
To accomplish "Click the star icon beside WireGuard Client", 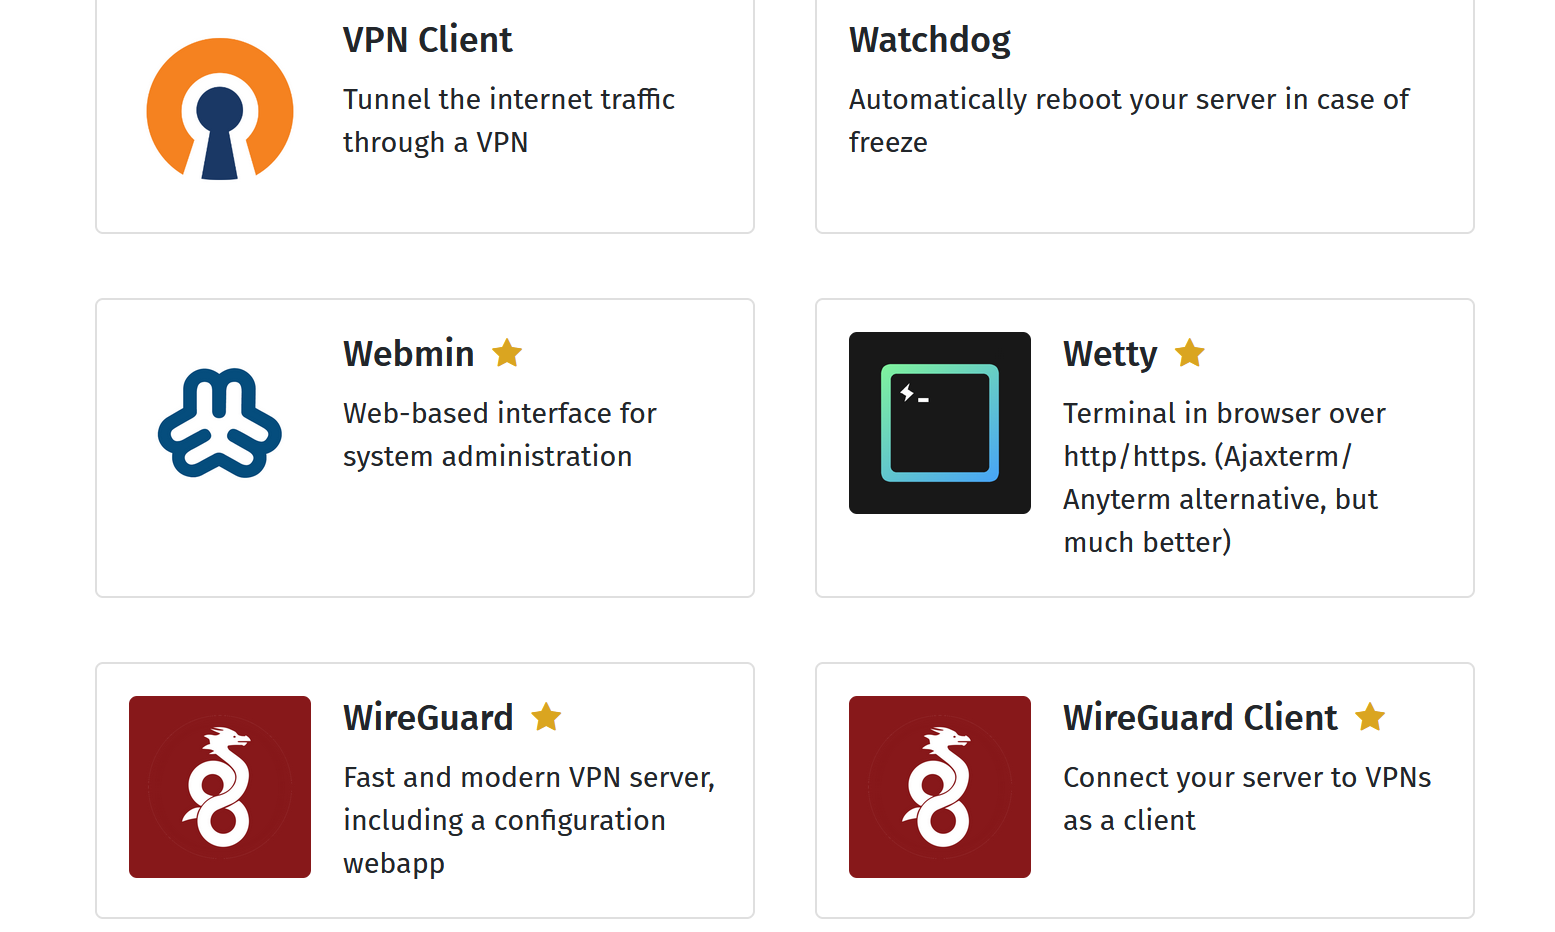I will pyautogui.click(x=1371, y=717).
